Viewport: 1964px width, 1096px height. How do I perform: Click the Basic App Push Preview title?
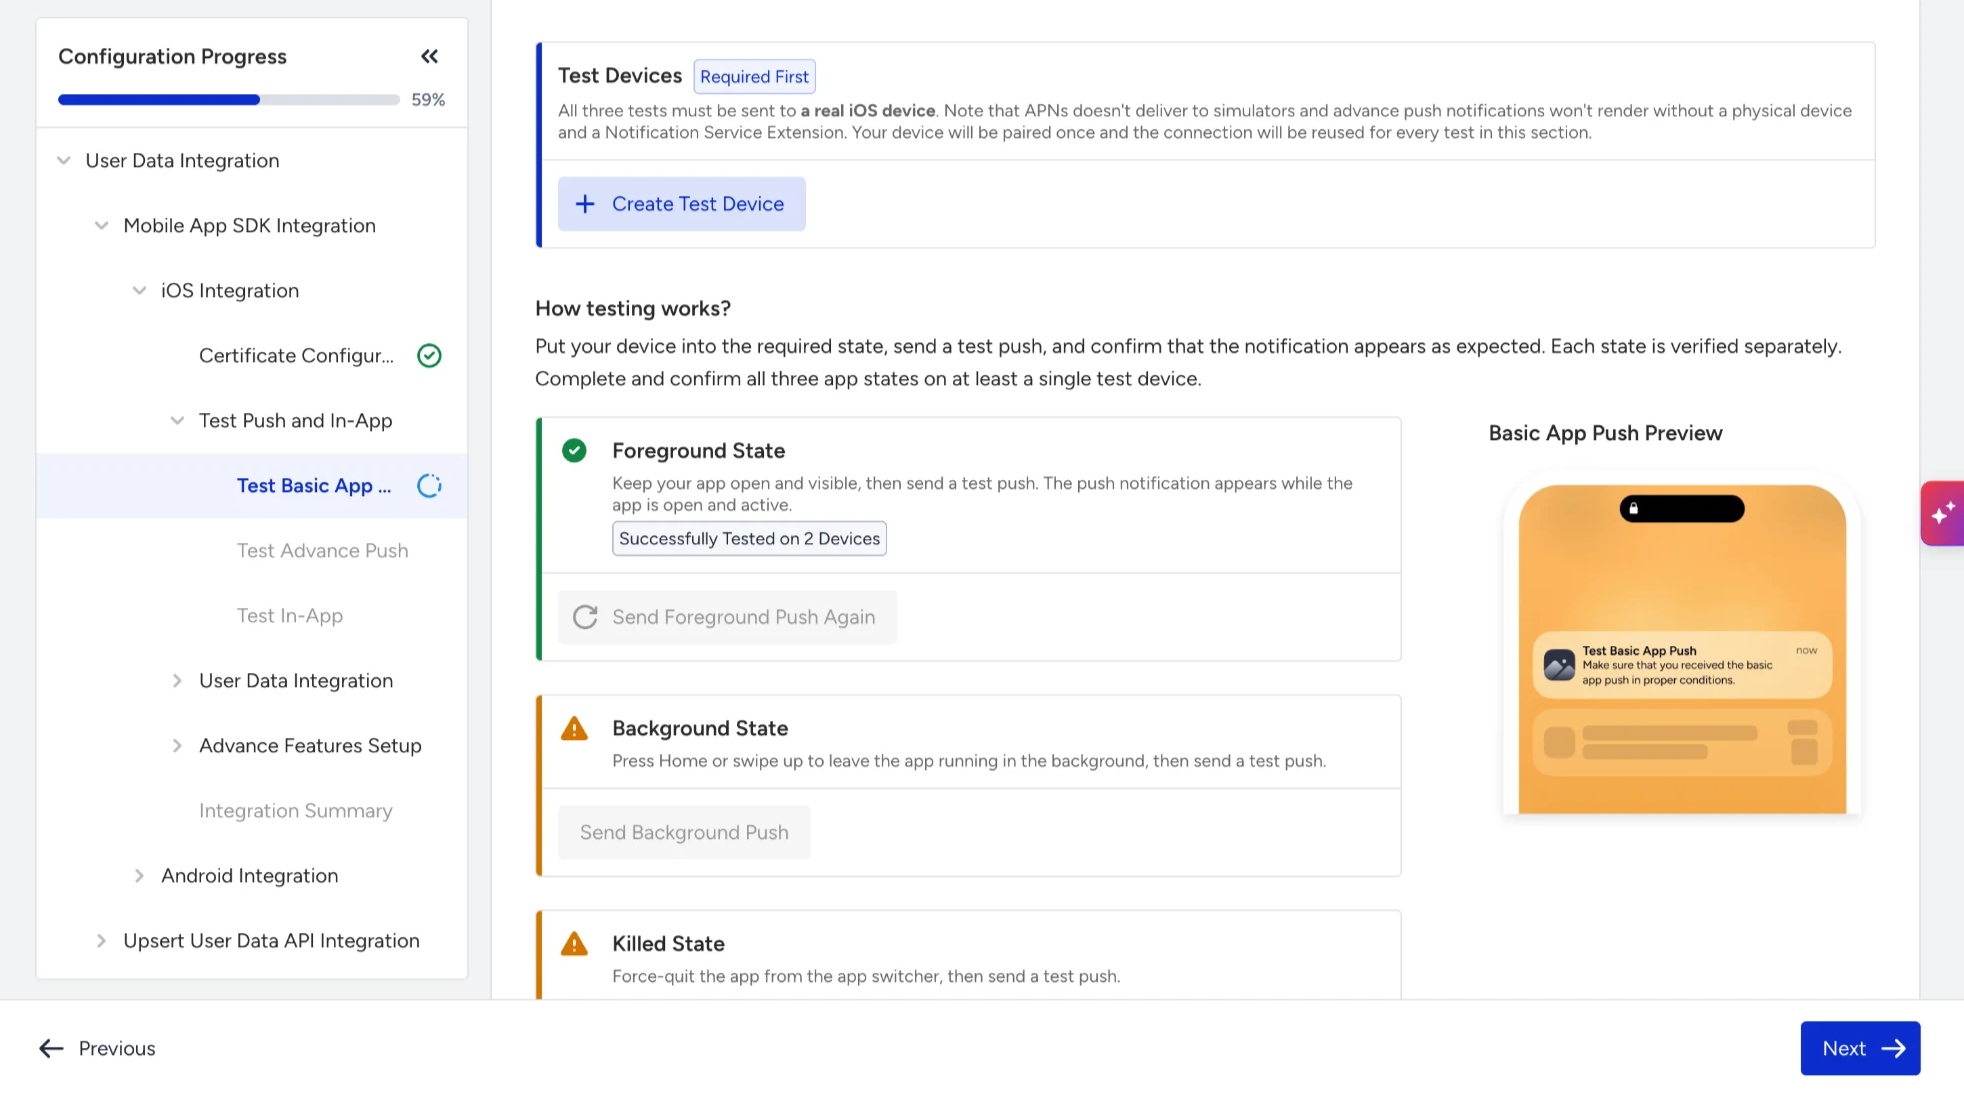click(x=1605, y=433)
